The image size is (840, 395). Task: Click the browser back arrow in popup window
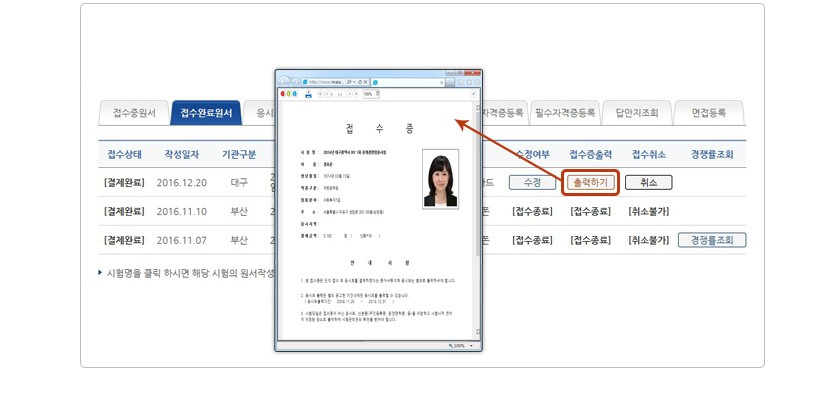284,82
